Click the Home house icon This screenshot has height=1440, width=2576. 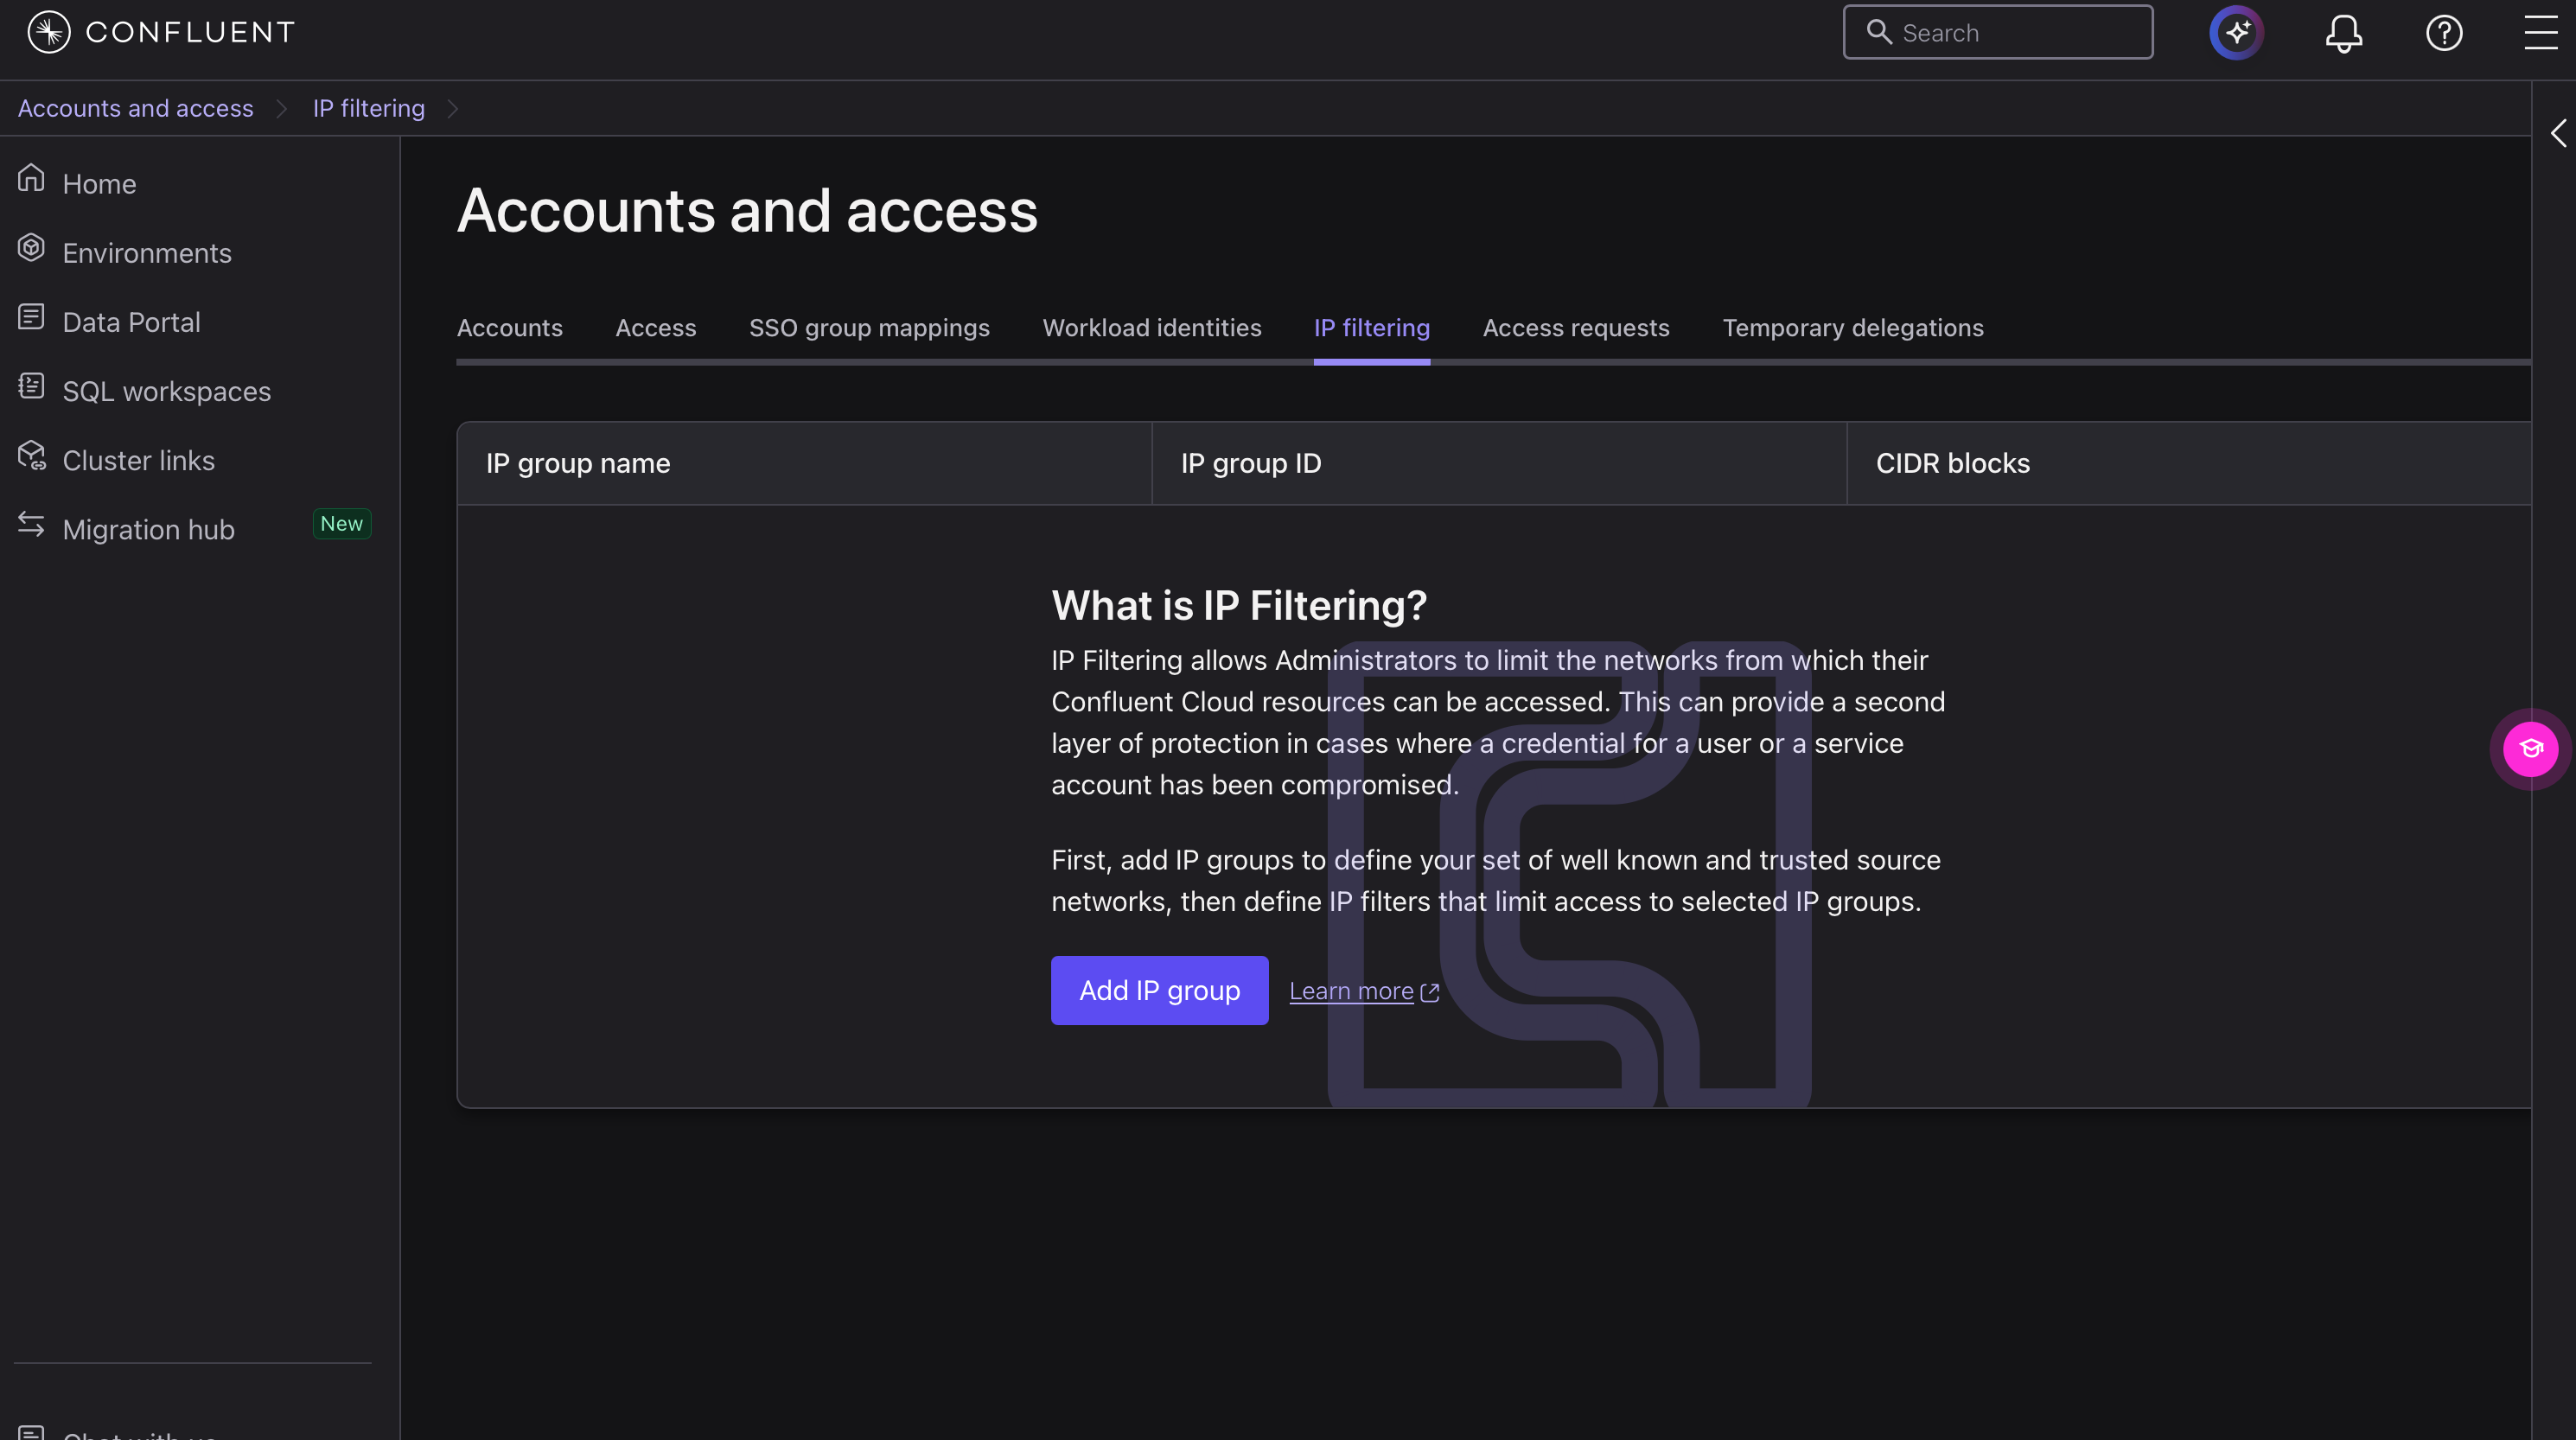click(x=31, y=178)
